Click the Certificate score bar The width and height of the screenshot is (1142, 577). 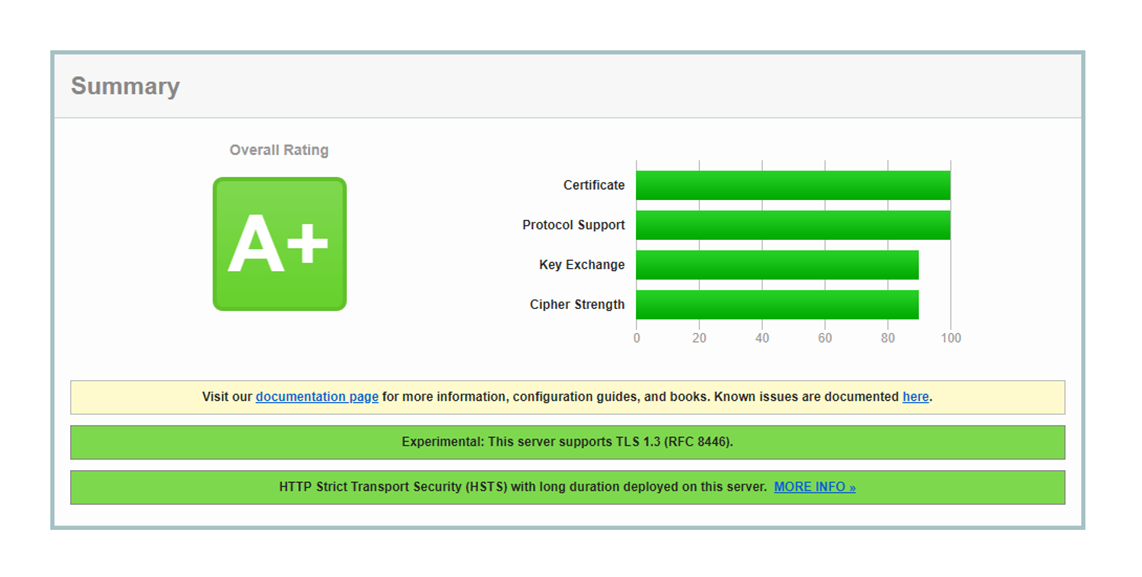(x=792, y=185)
